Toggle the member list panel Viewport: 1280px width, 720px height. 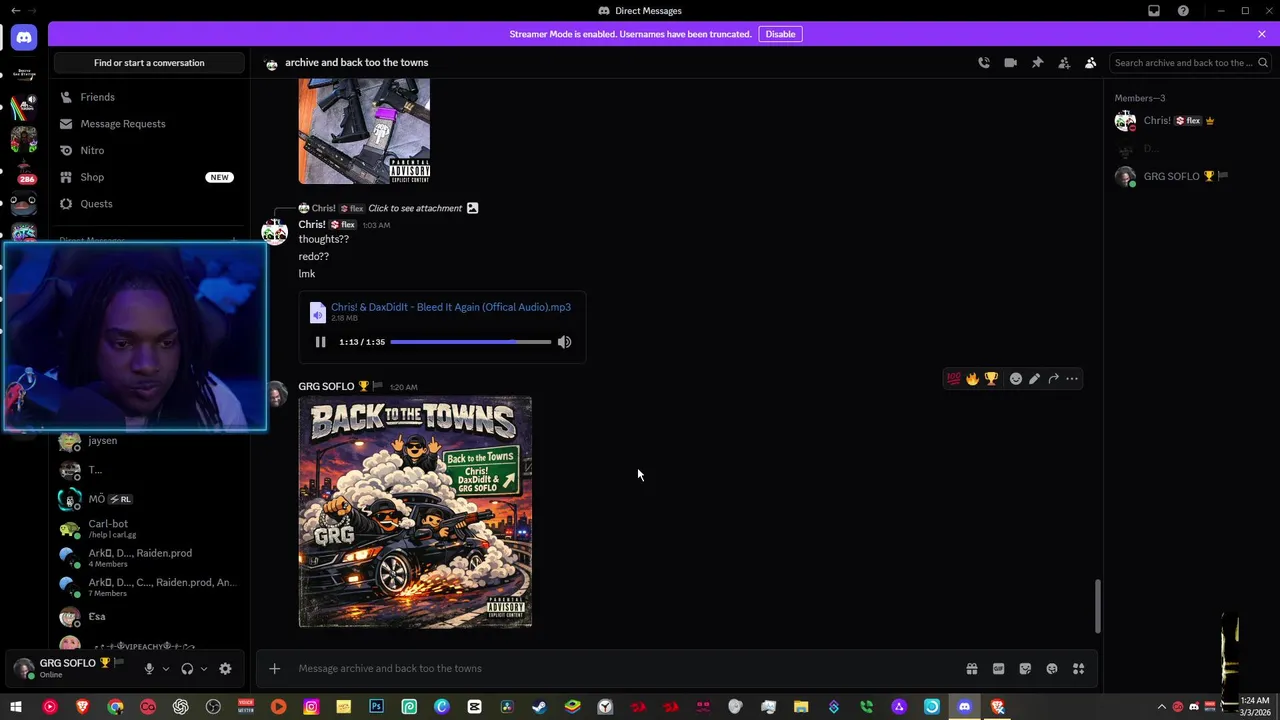click(1091, 63)
